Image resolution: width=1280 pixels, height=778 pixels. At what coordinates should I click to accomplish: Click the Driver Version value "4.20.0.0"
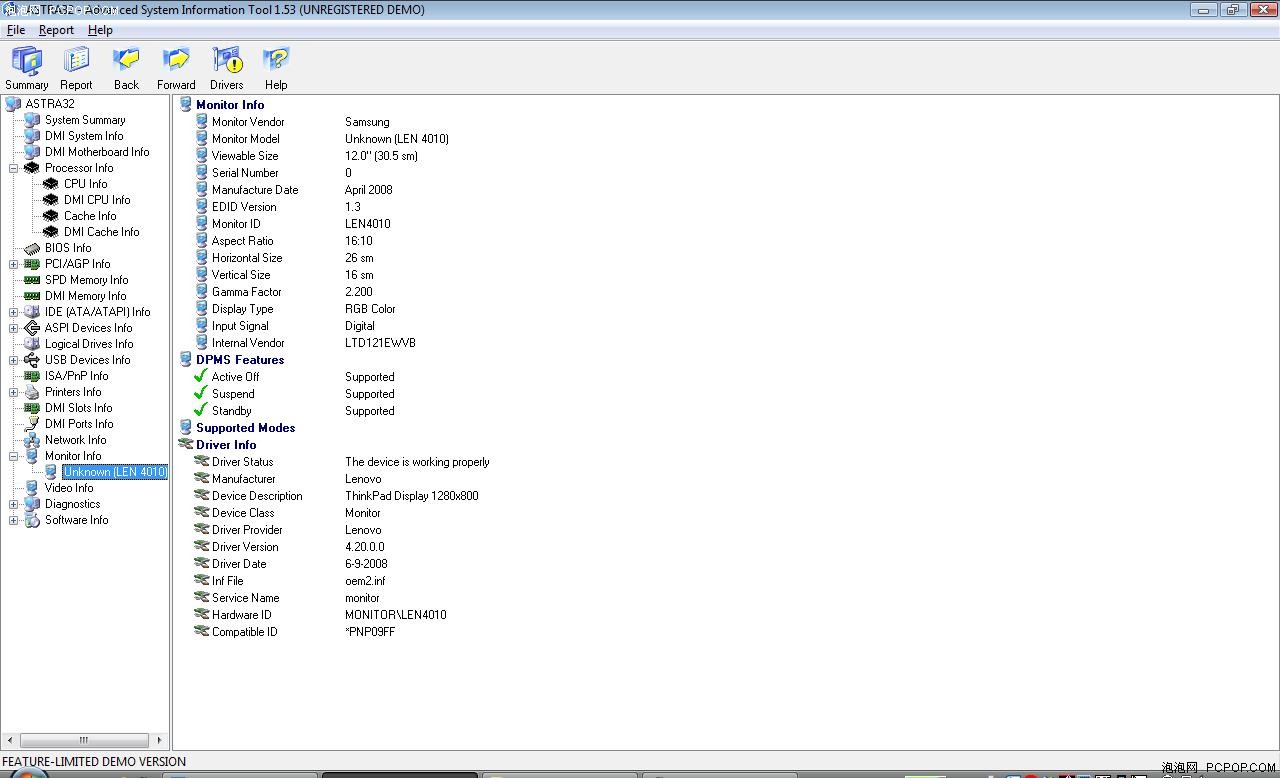point(365,547)
